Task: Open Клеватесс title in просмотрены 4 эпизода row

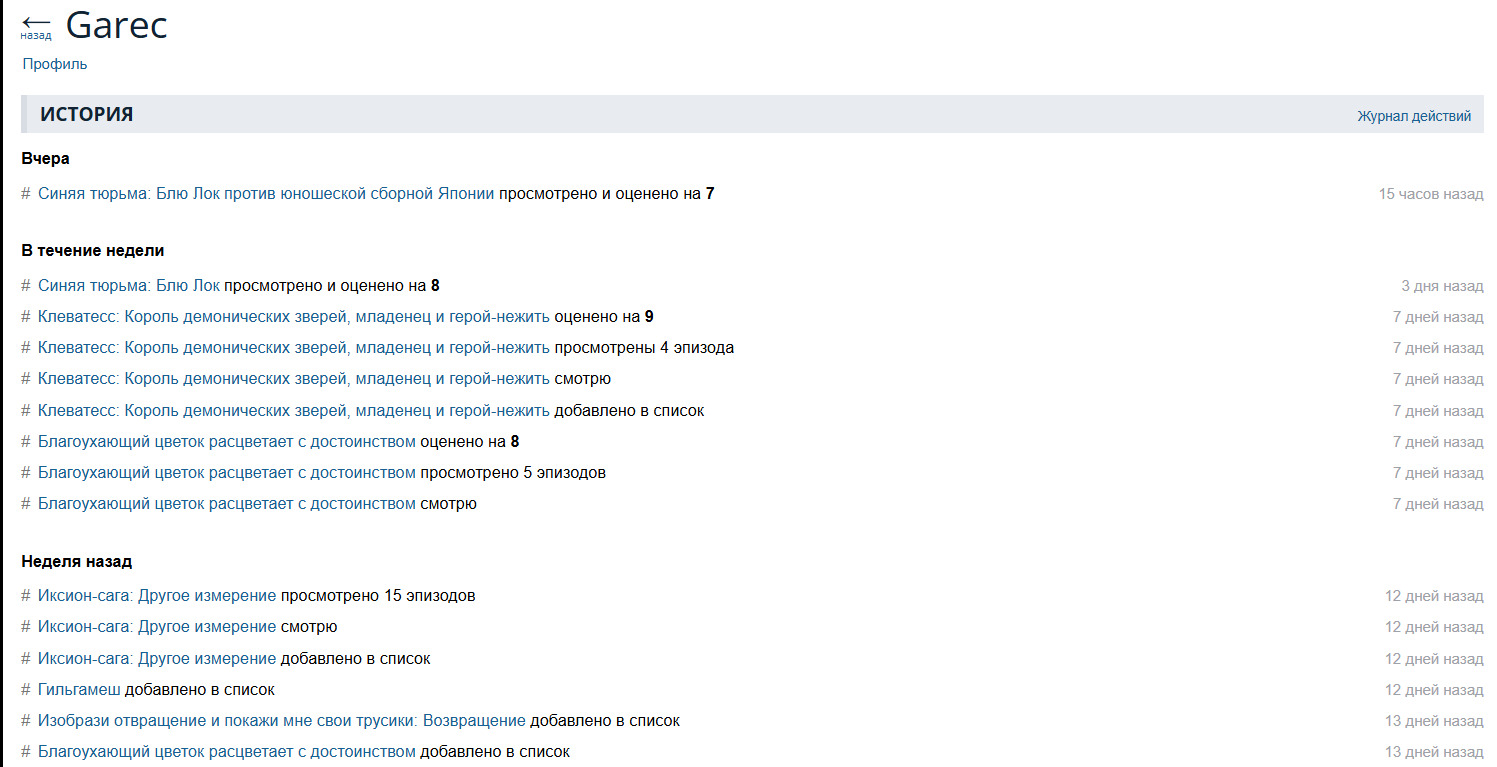Action: [x=293, y=348]
